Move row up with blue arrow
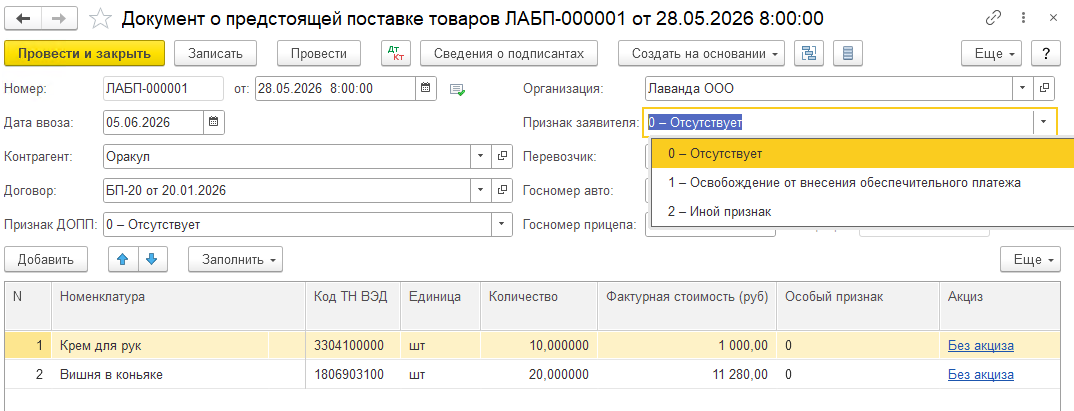This screenshot has width=1074, height=411. 123,260
